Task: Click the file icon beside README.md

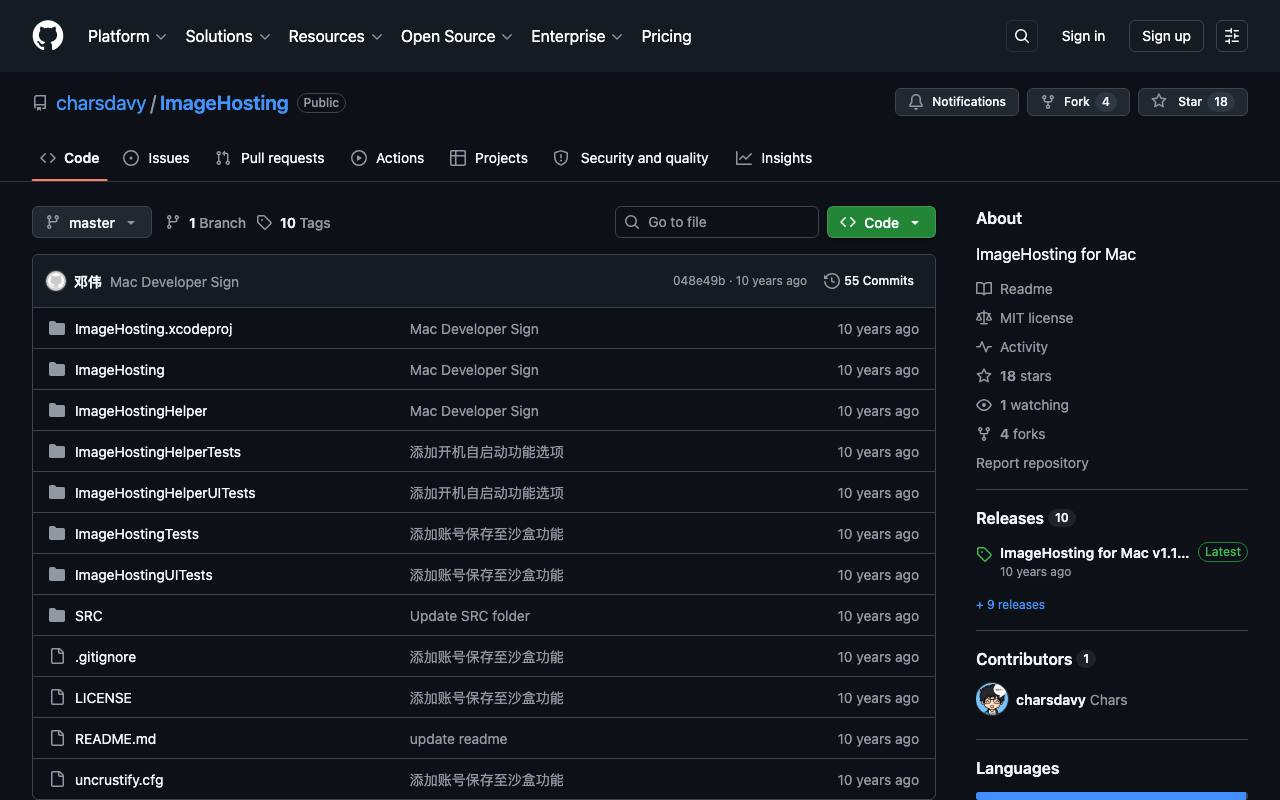Action: pyautogui.click(x=57, y=739)
